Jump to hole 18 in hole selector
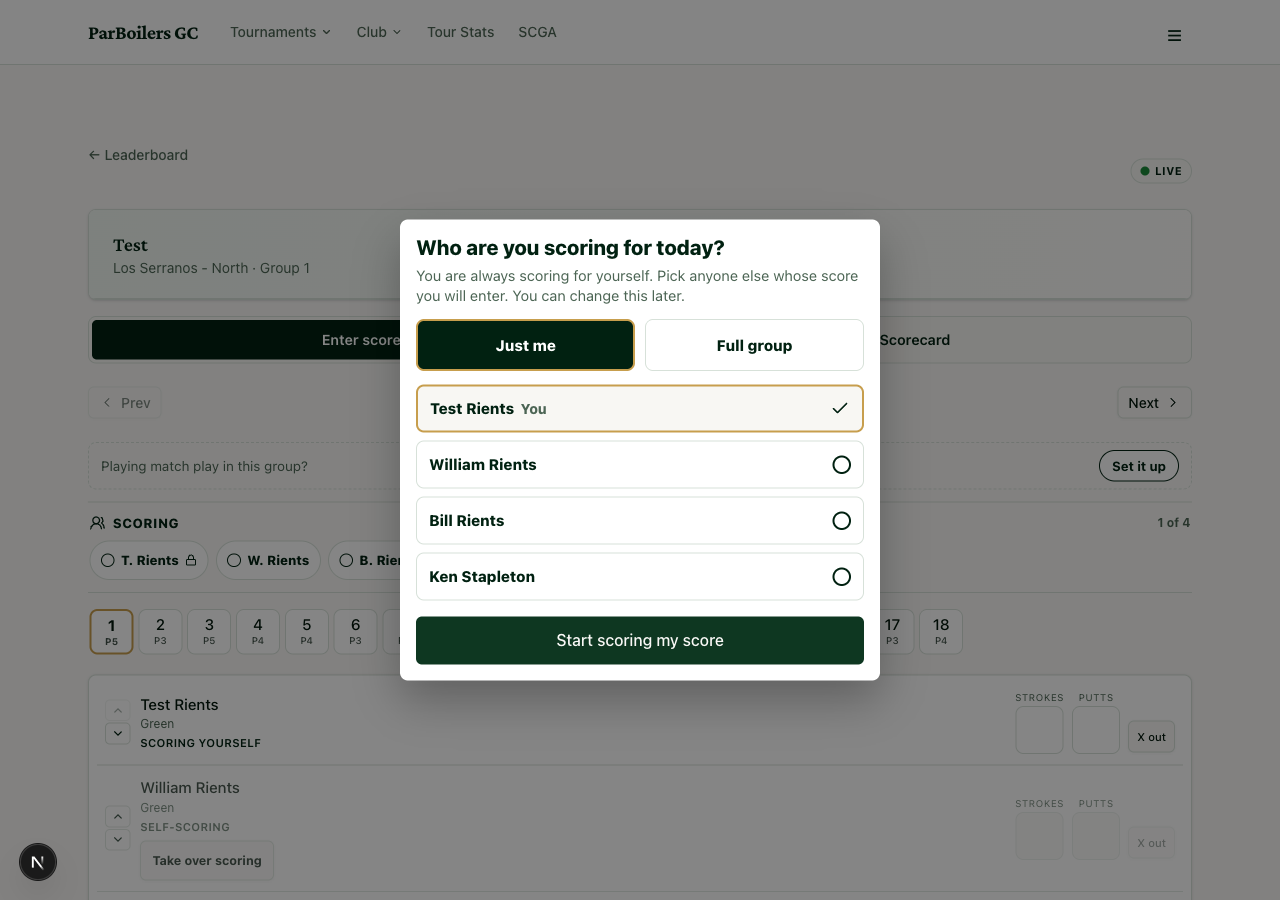The width and height of the screenshot is (1280, 900). coord(941,632)
